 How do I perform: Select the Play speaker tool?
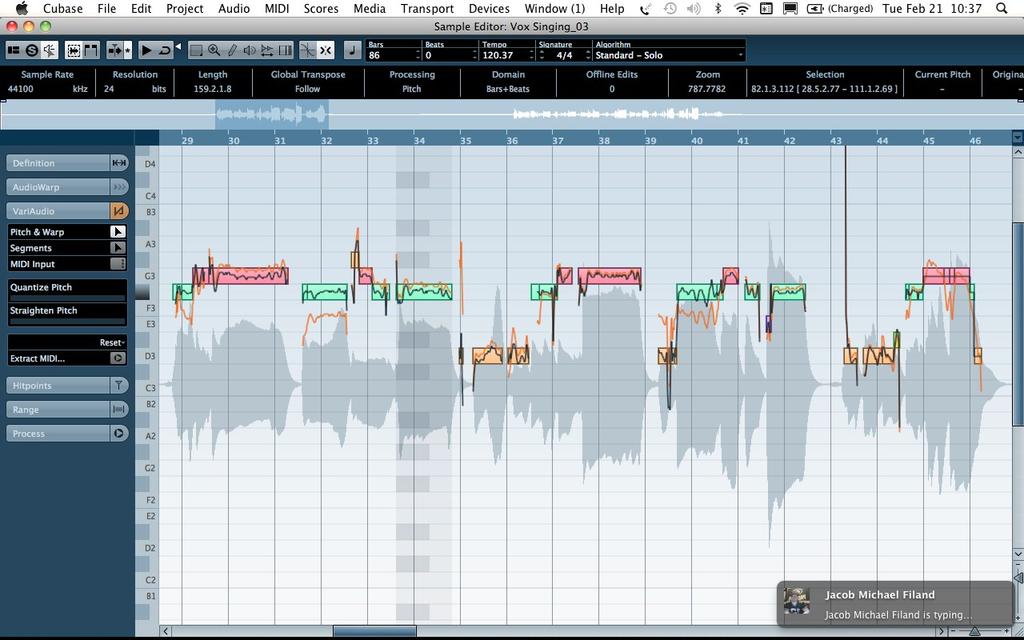pos(249,50)
